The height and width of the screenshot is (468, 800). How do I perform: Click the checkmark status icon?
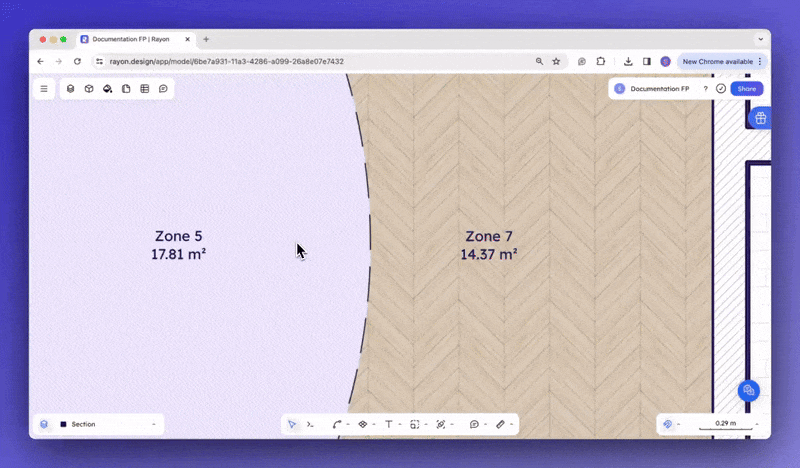721,89
